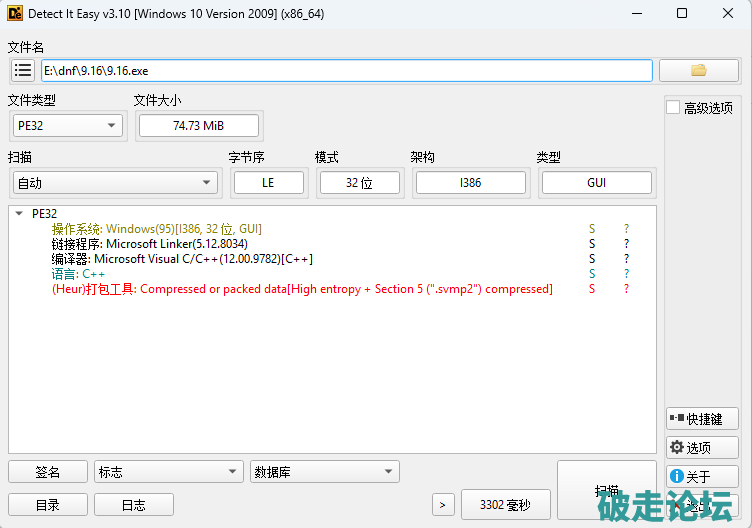Open the 关于 about info button
The width and height of the screenshot is (752, 528).
702,476
